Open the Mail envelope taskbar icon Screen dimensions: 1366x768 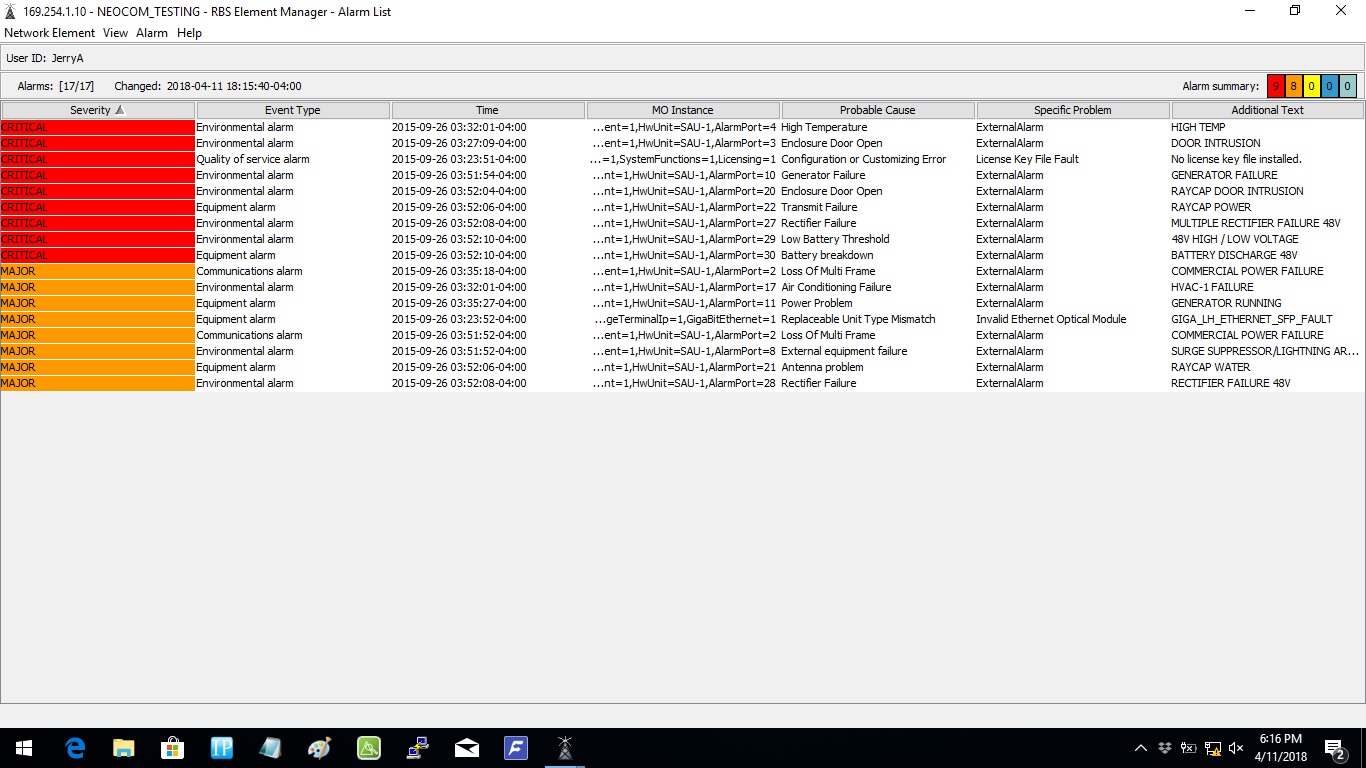[x=467, y=748]
